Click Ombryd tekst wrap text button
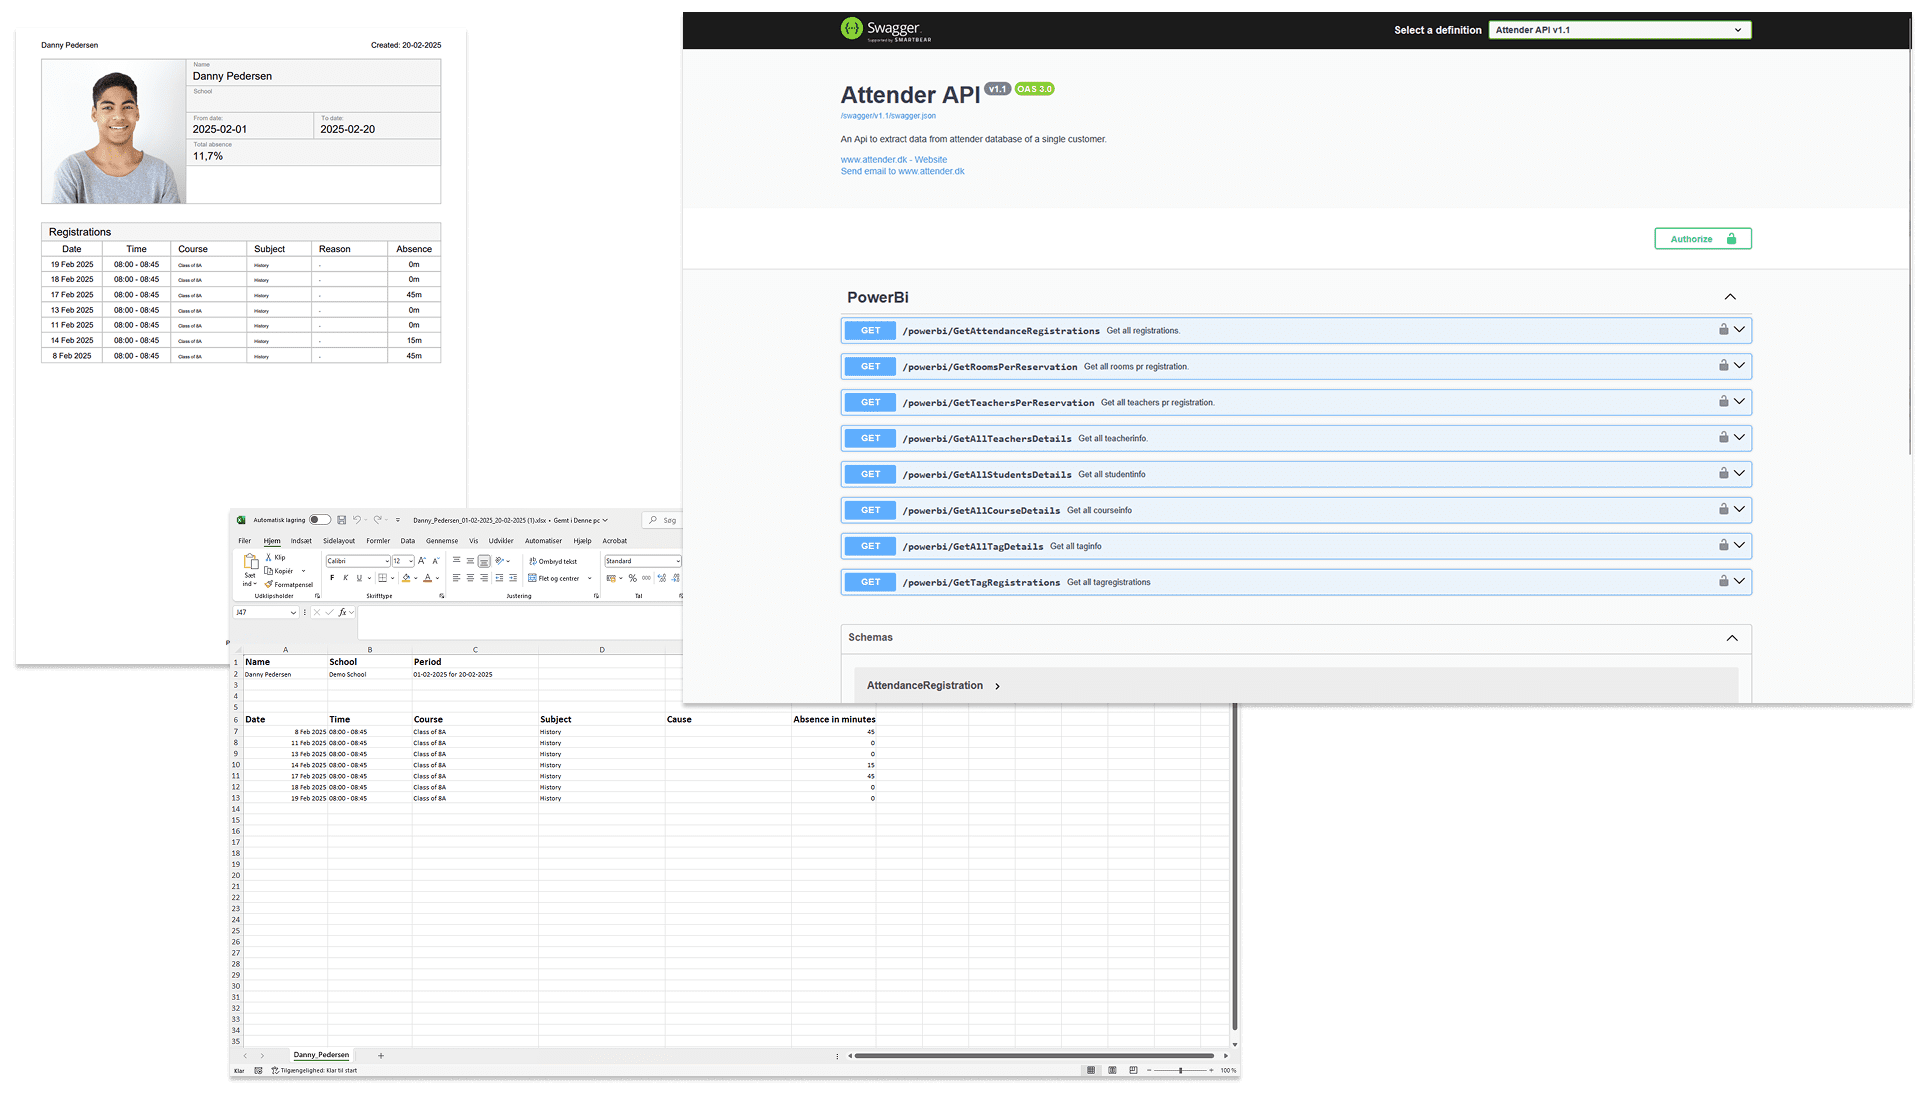 click(x=553, y=561)
